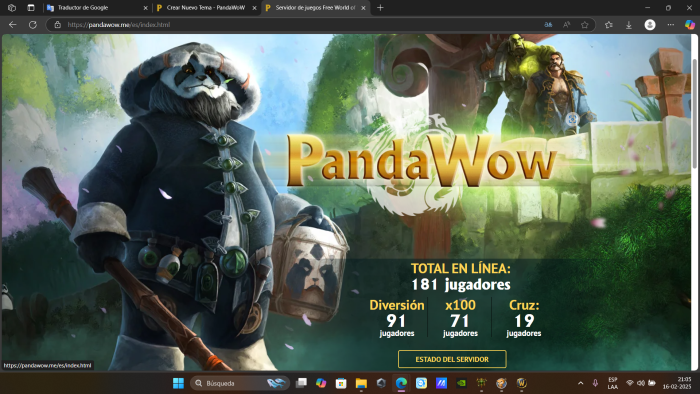Screen dimensions: 700x394
Task: Click the 181 jugadores total count
Action: 461,285
